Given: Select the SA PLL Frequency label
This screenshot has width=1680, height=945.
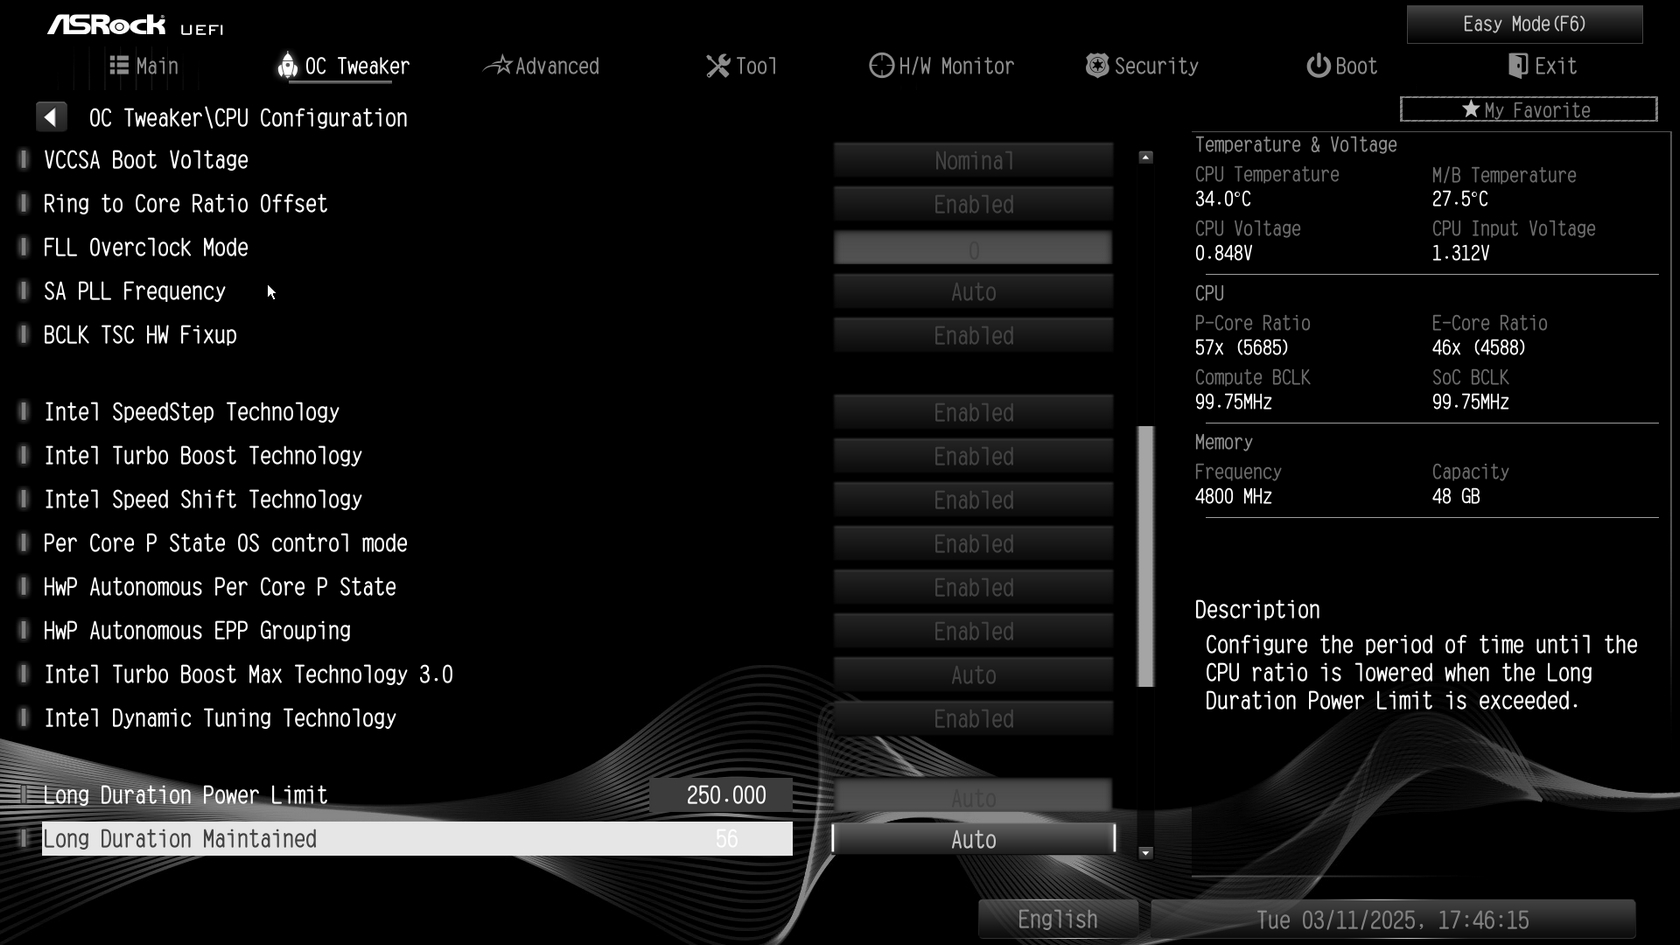Looking at the screenshot, I should pyautogui.click(x=134, y=291).
